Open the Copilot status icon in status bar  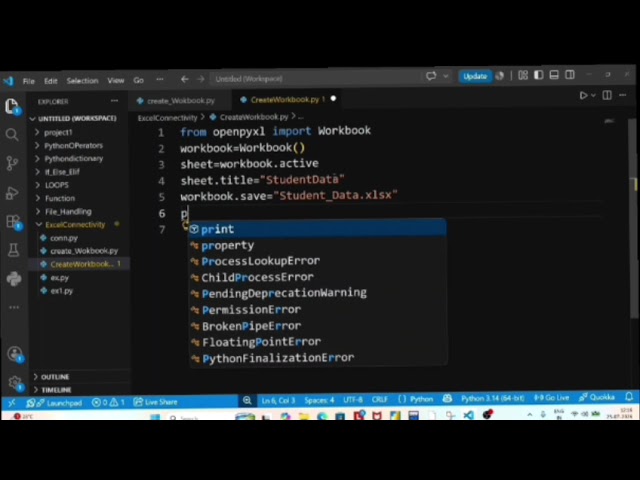pyautogui.click(x=447, y=399)
